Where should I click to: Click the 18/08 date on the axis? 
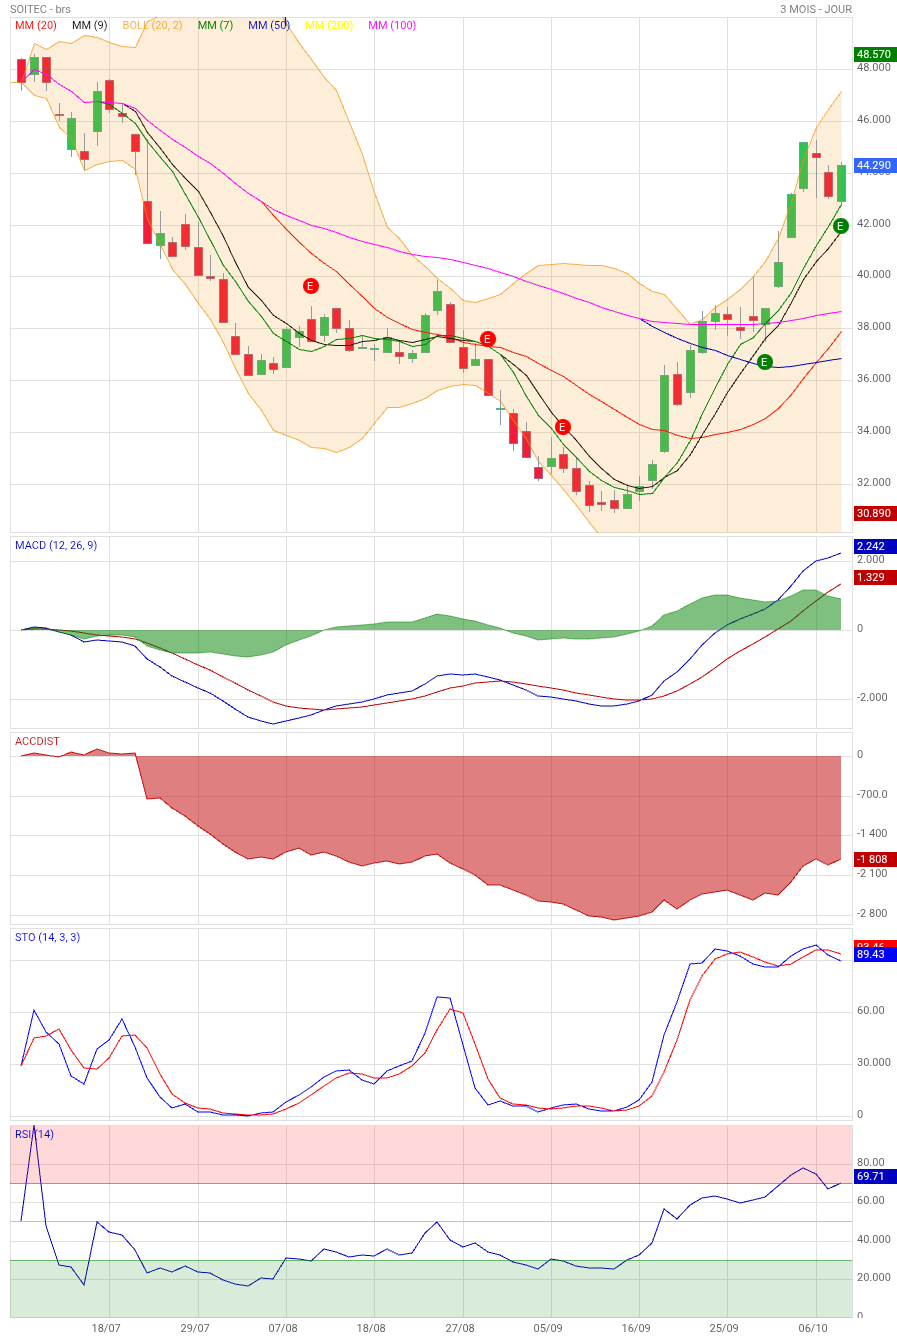tap(371, 1329)
